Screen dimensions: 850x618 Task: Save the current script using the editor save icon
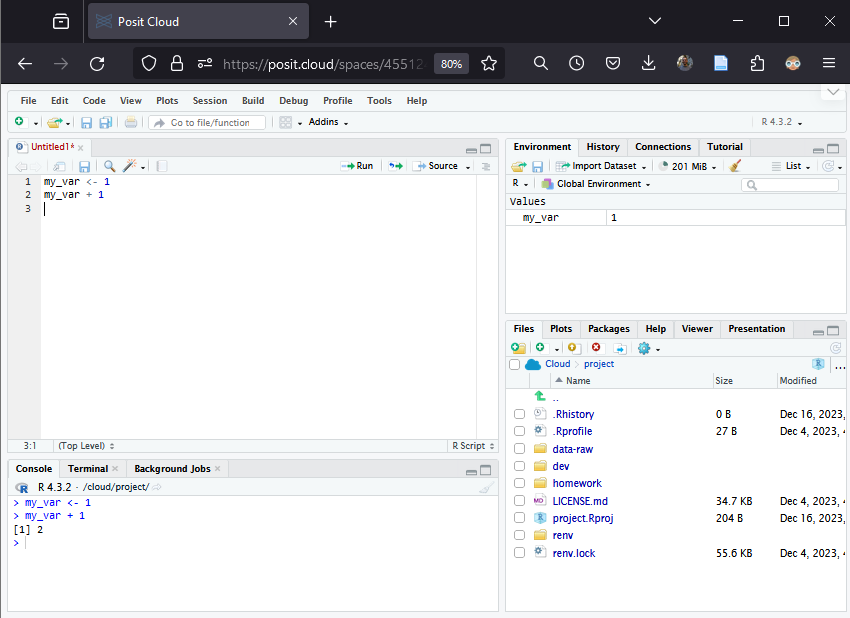point(85,166)
